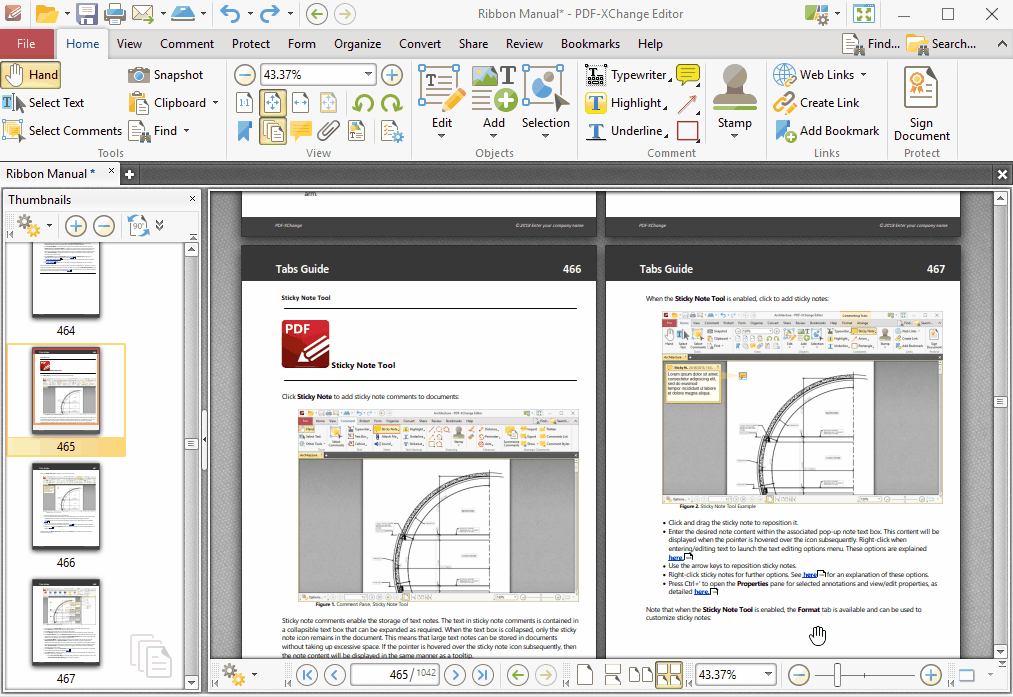Enable the Hand tool
This screenshot has height=697, width=1013.
(31, 75)
